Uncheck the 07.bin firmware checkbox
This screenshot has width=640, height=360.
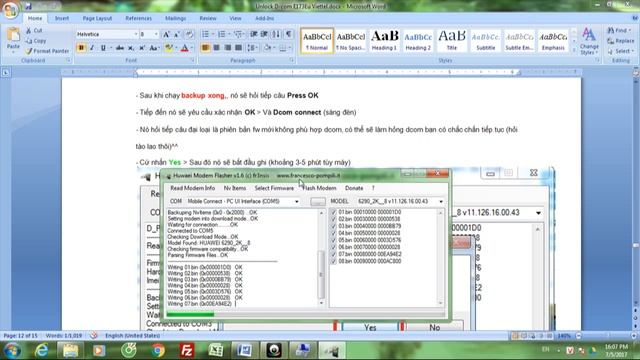click(x=333, y=254)
